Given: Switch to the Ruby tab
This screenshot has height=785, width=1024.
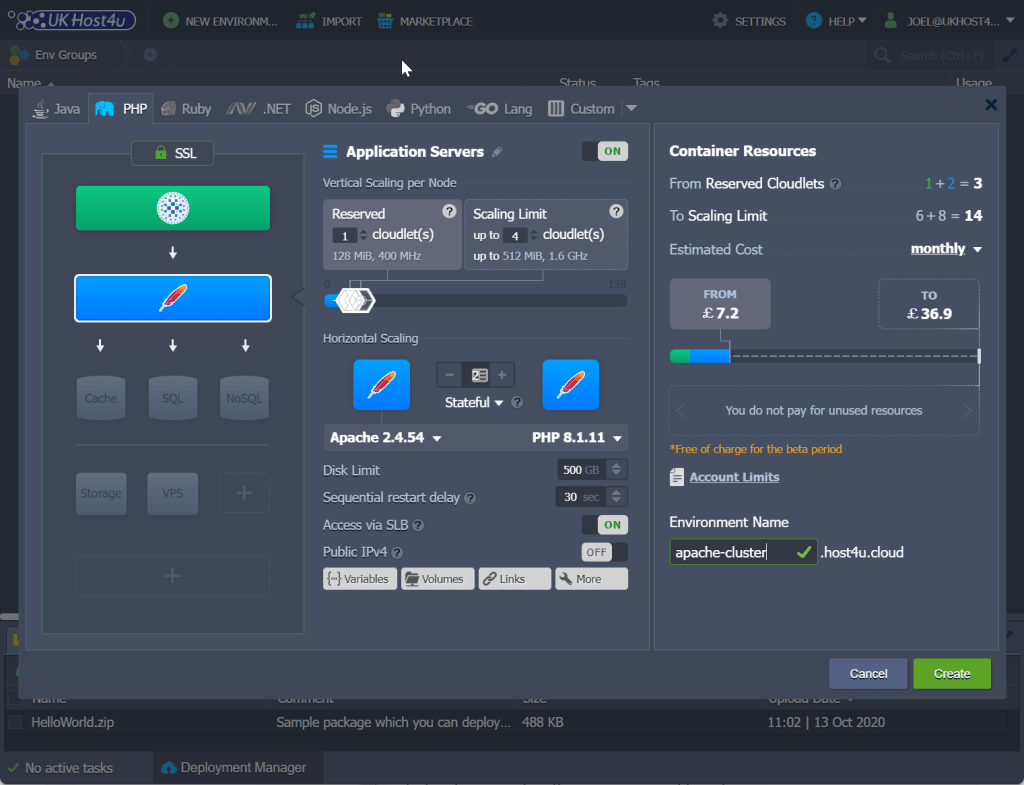Looking at the screenshot, I should coord(186,108).
